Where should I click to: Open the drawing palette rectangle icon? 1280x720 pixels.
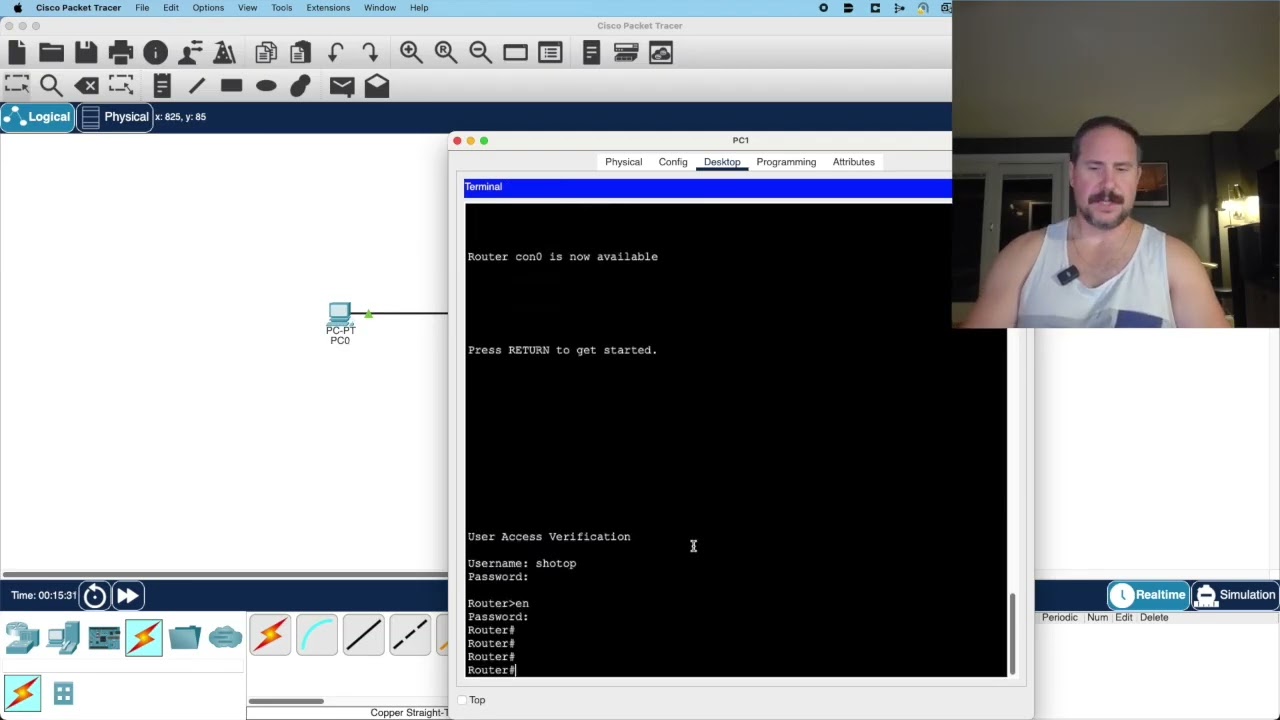515,52
